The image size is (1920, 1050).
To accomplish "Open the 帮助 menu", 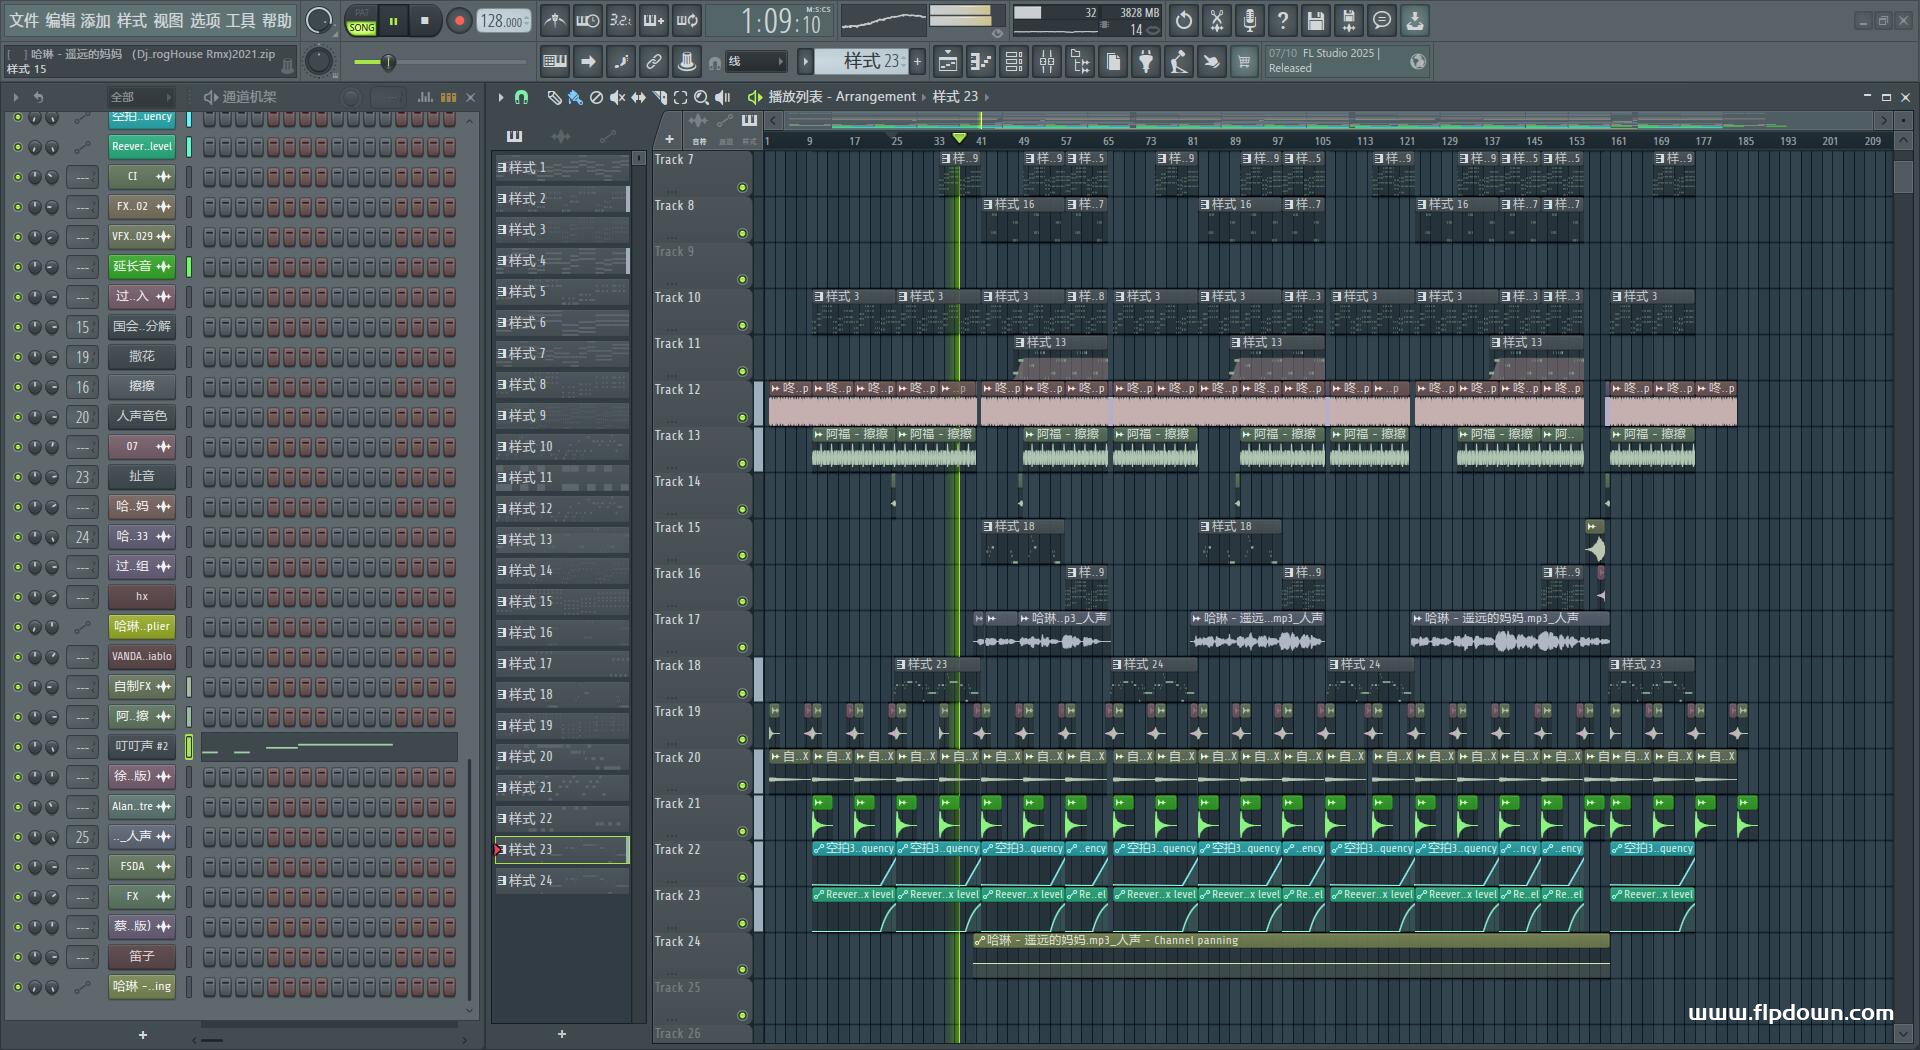I will (277, 20).
